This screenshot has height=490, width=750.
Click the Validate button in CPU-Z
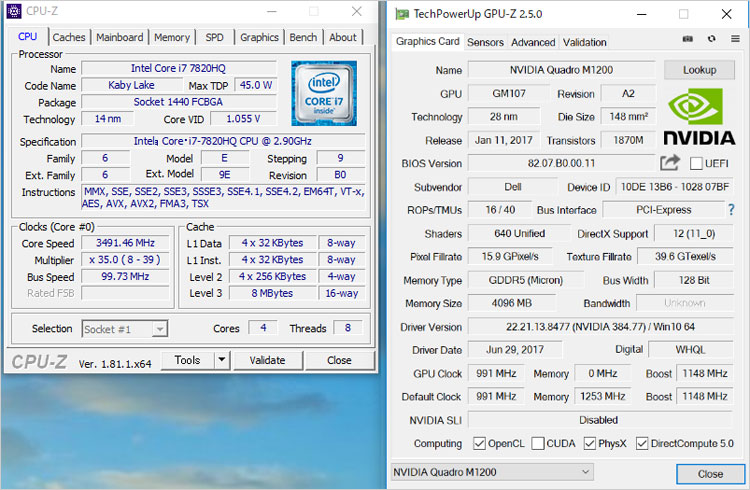click(267, 360)
